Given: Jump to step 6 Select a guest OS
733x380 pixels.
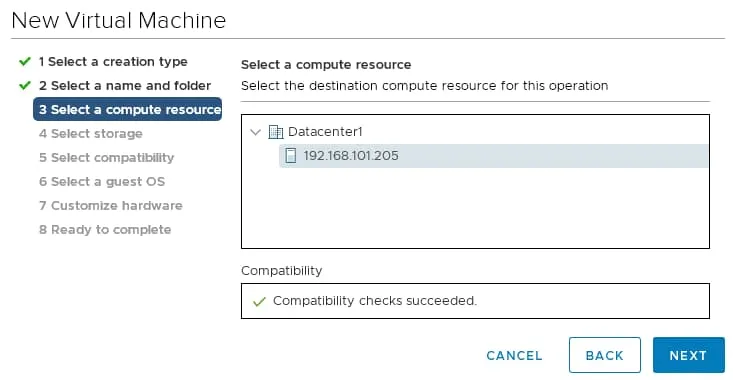Looking at the screenshot, I should click(x=102, y=181).
